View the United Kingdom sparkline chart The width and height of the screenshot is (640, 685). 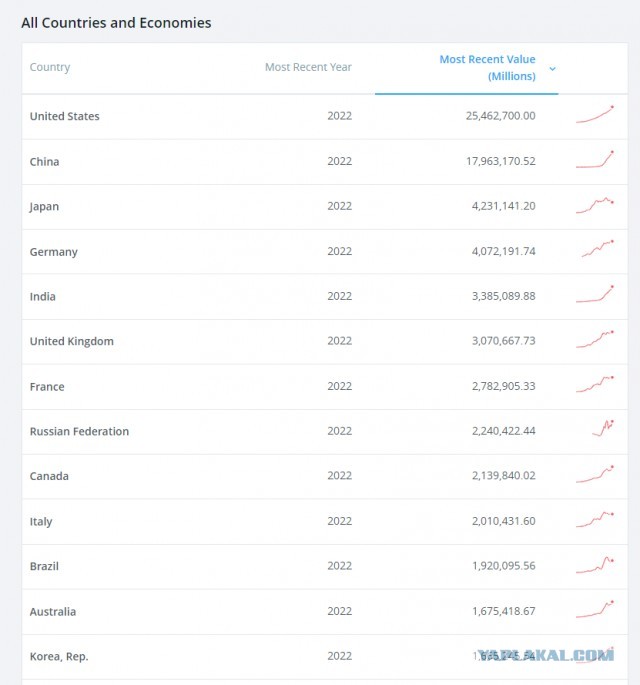click(595, 339)
